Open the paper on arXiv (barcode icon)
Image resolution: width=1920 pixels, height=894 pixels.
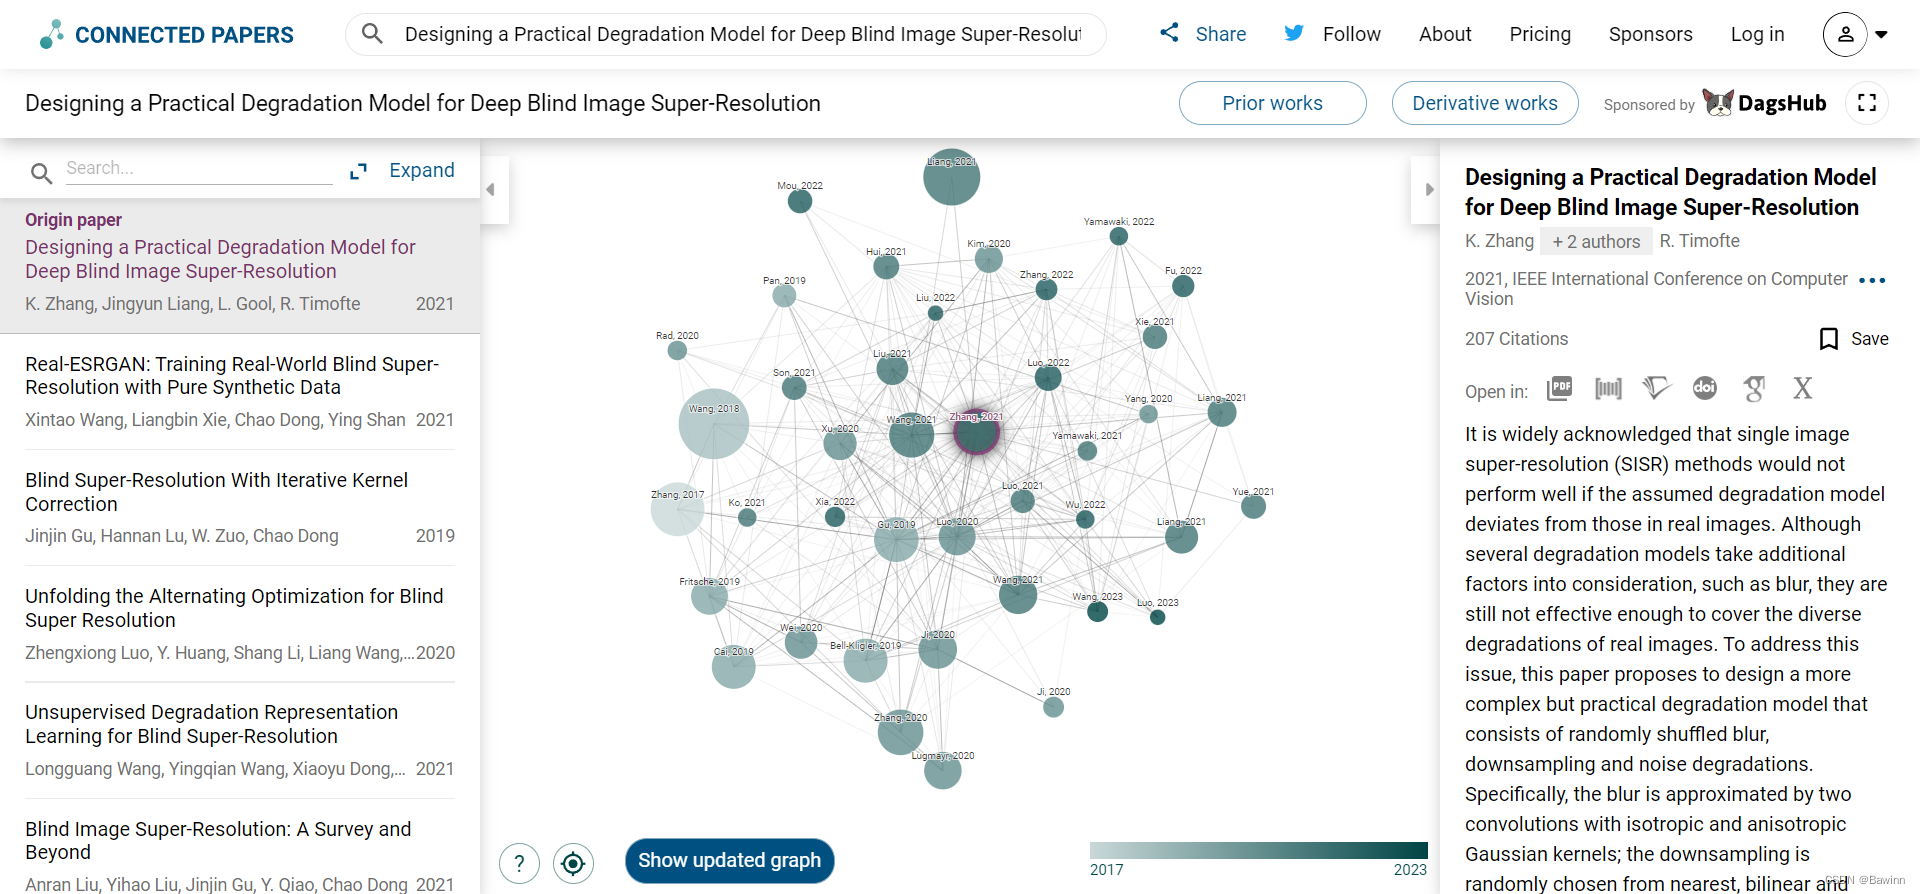coord(1608,389)
